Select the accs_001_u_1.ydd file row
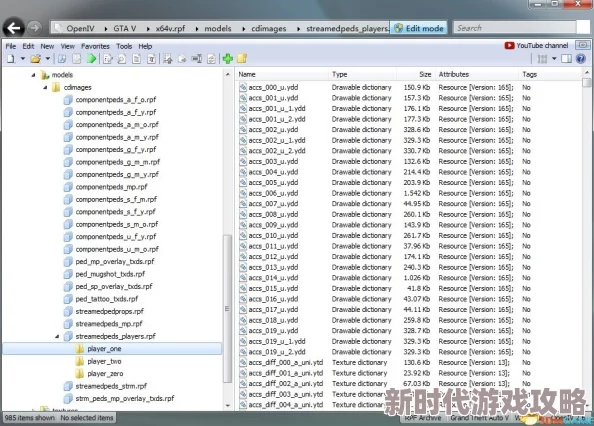The height and width of the screenshot is (426, 594). pyautogui.click(x=408, y=109)
